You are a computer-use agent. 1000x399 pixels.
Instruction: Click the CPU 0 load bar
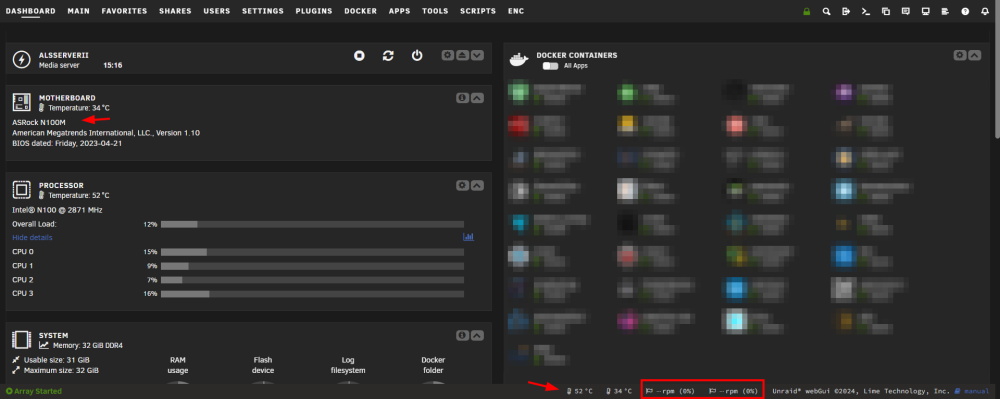click(x=312, y=252)
